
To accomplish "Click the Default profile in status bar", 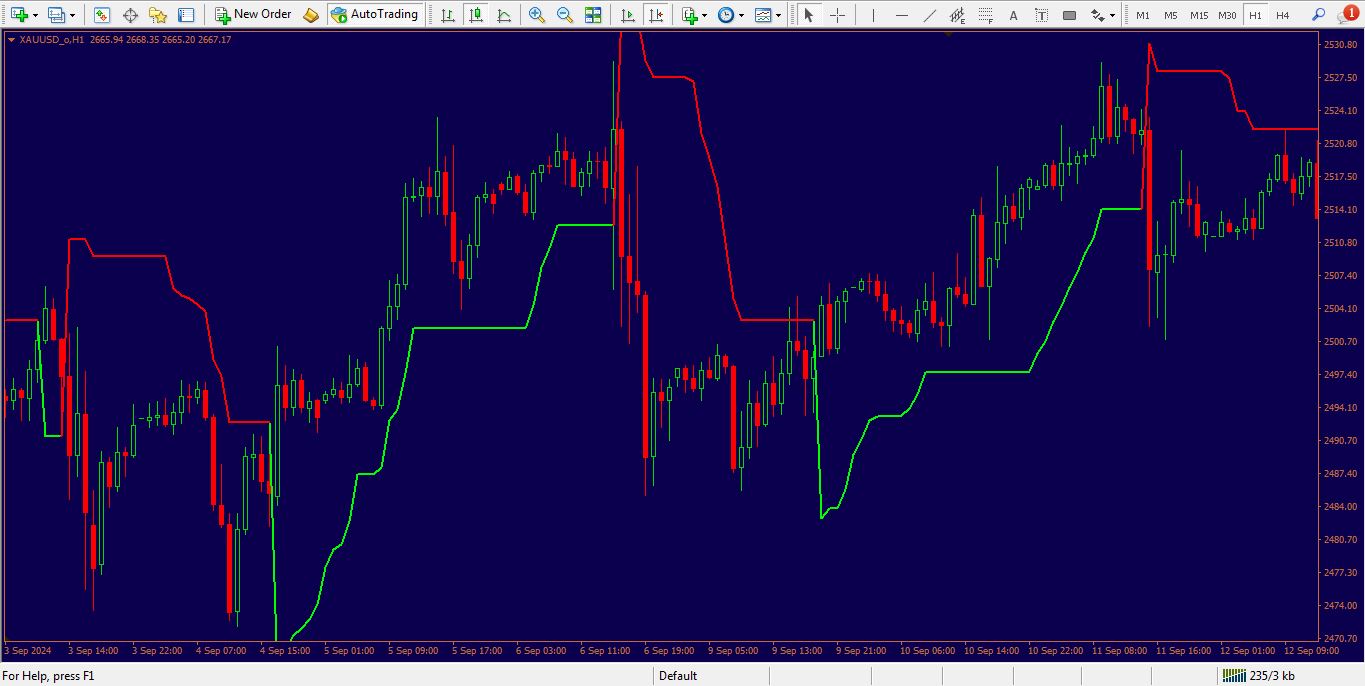I will point(678,676).
